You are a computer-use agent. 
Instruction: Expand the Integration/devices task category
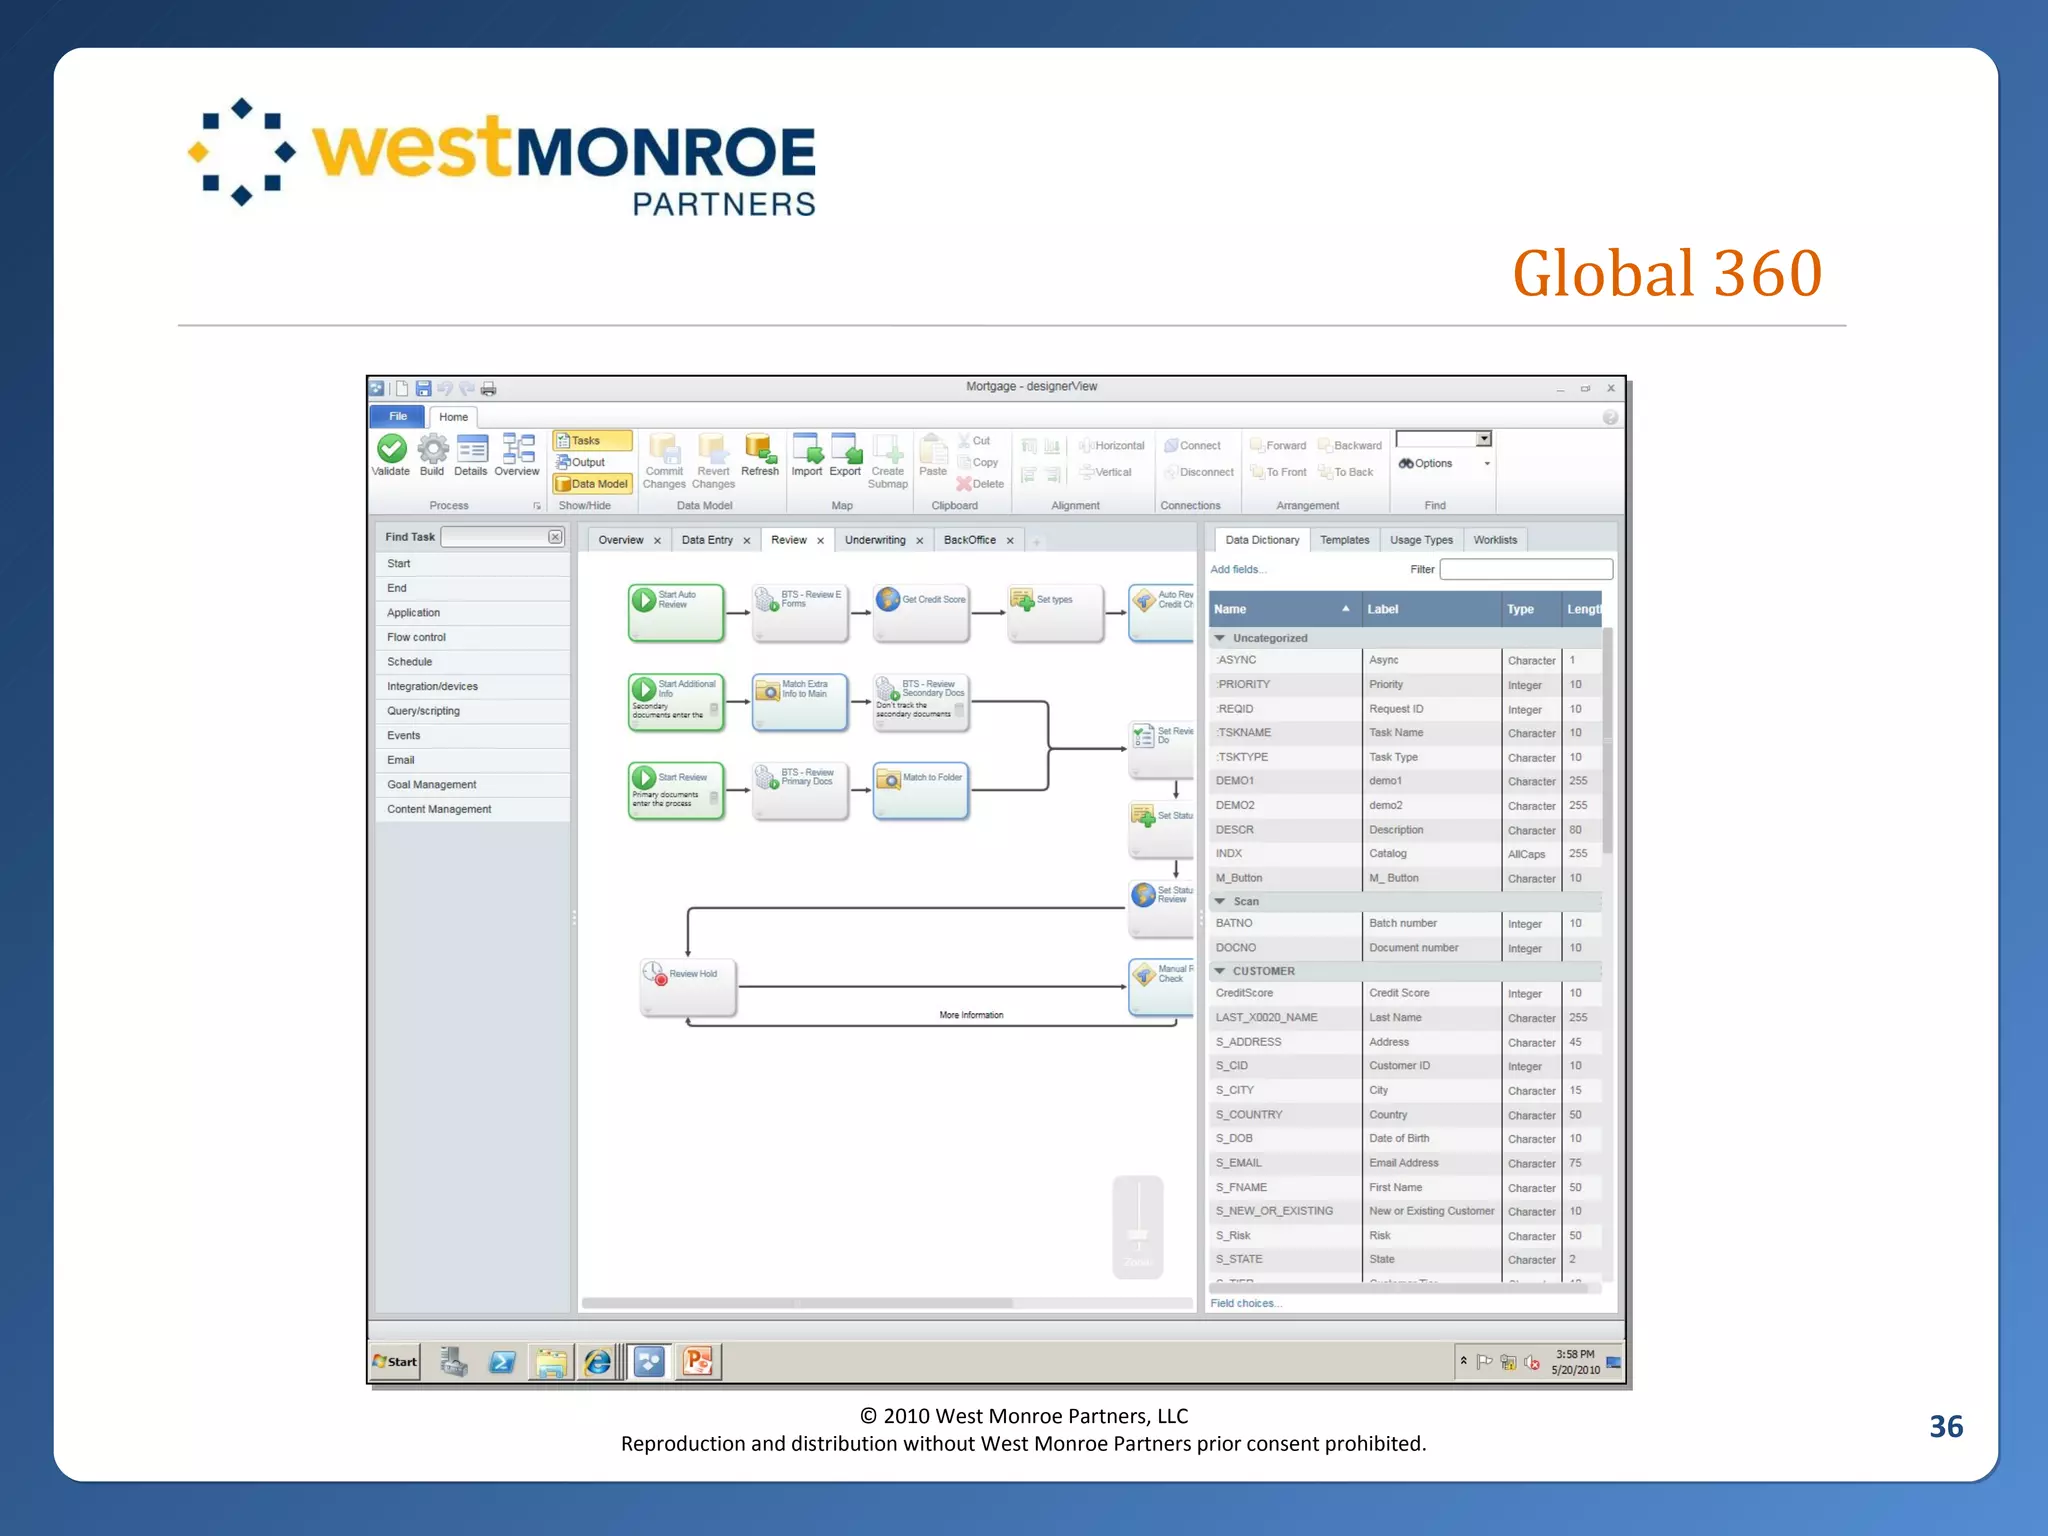(x=472, y=686)
